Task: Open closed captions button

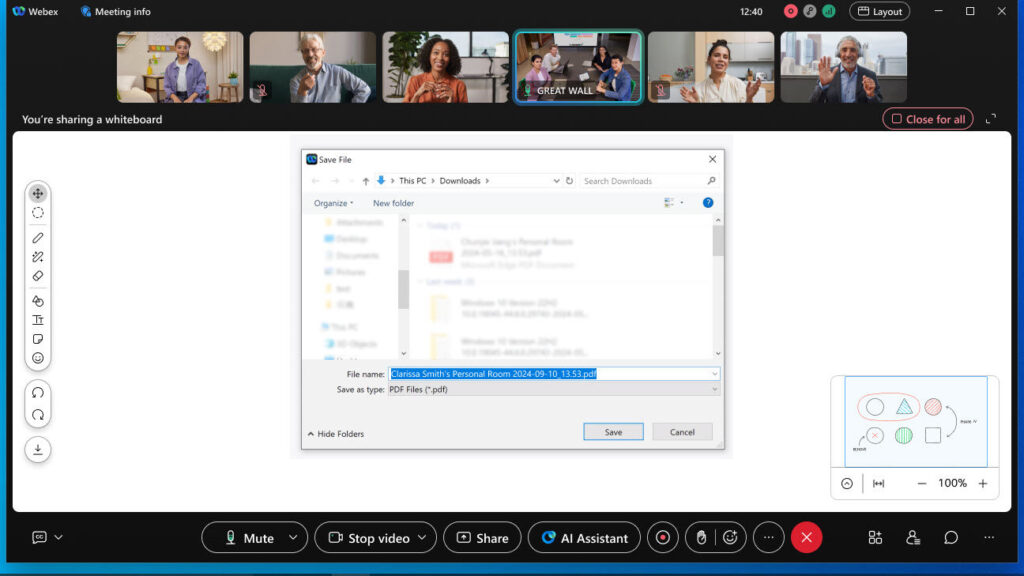Action: [x=39, y=537]
